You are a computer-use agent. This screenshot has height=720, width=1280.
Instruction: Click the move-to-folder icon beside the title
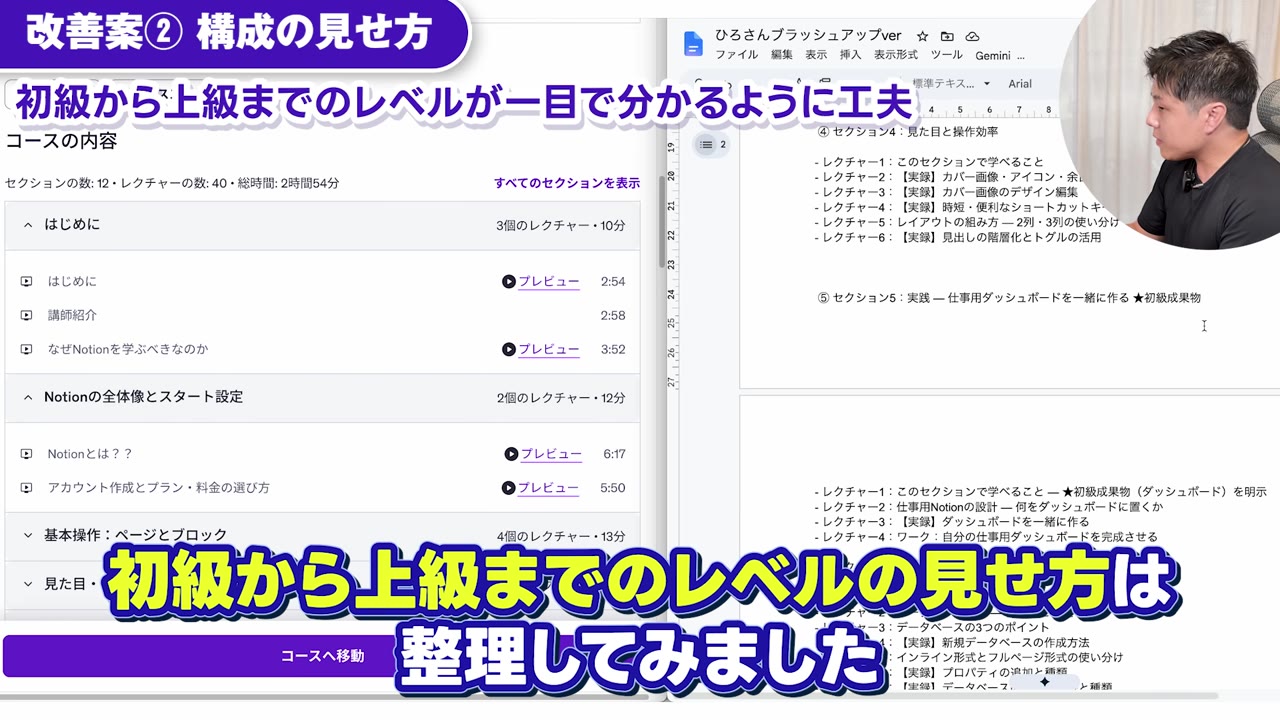948,36
